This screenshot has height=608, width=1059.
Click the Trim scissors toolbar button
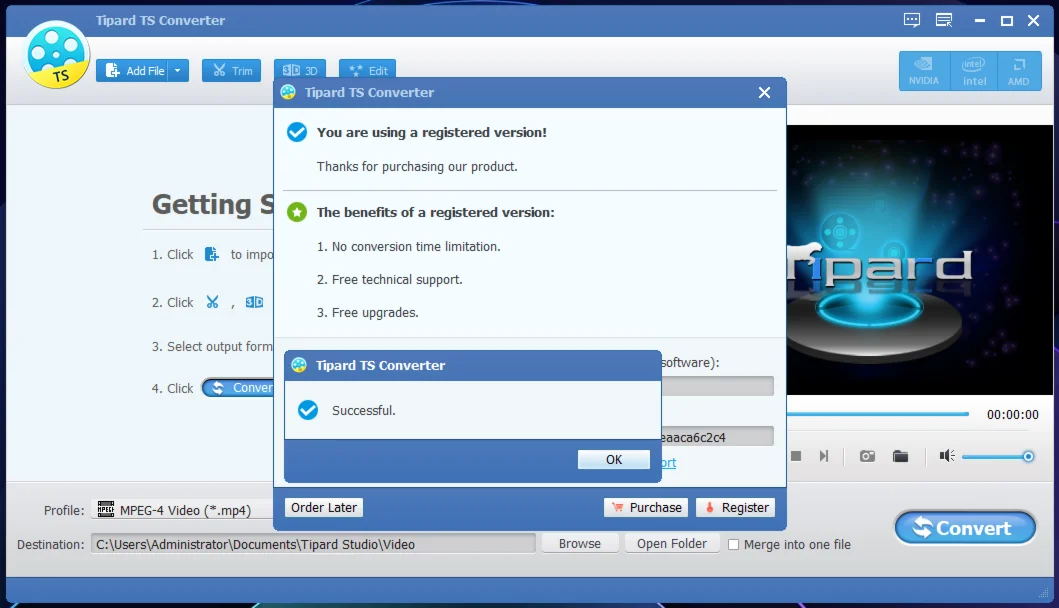pos(231,71)
